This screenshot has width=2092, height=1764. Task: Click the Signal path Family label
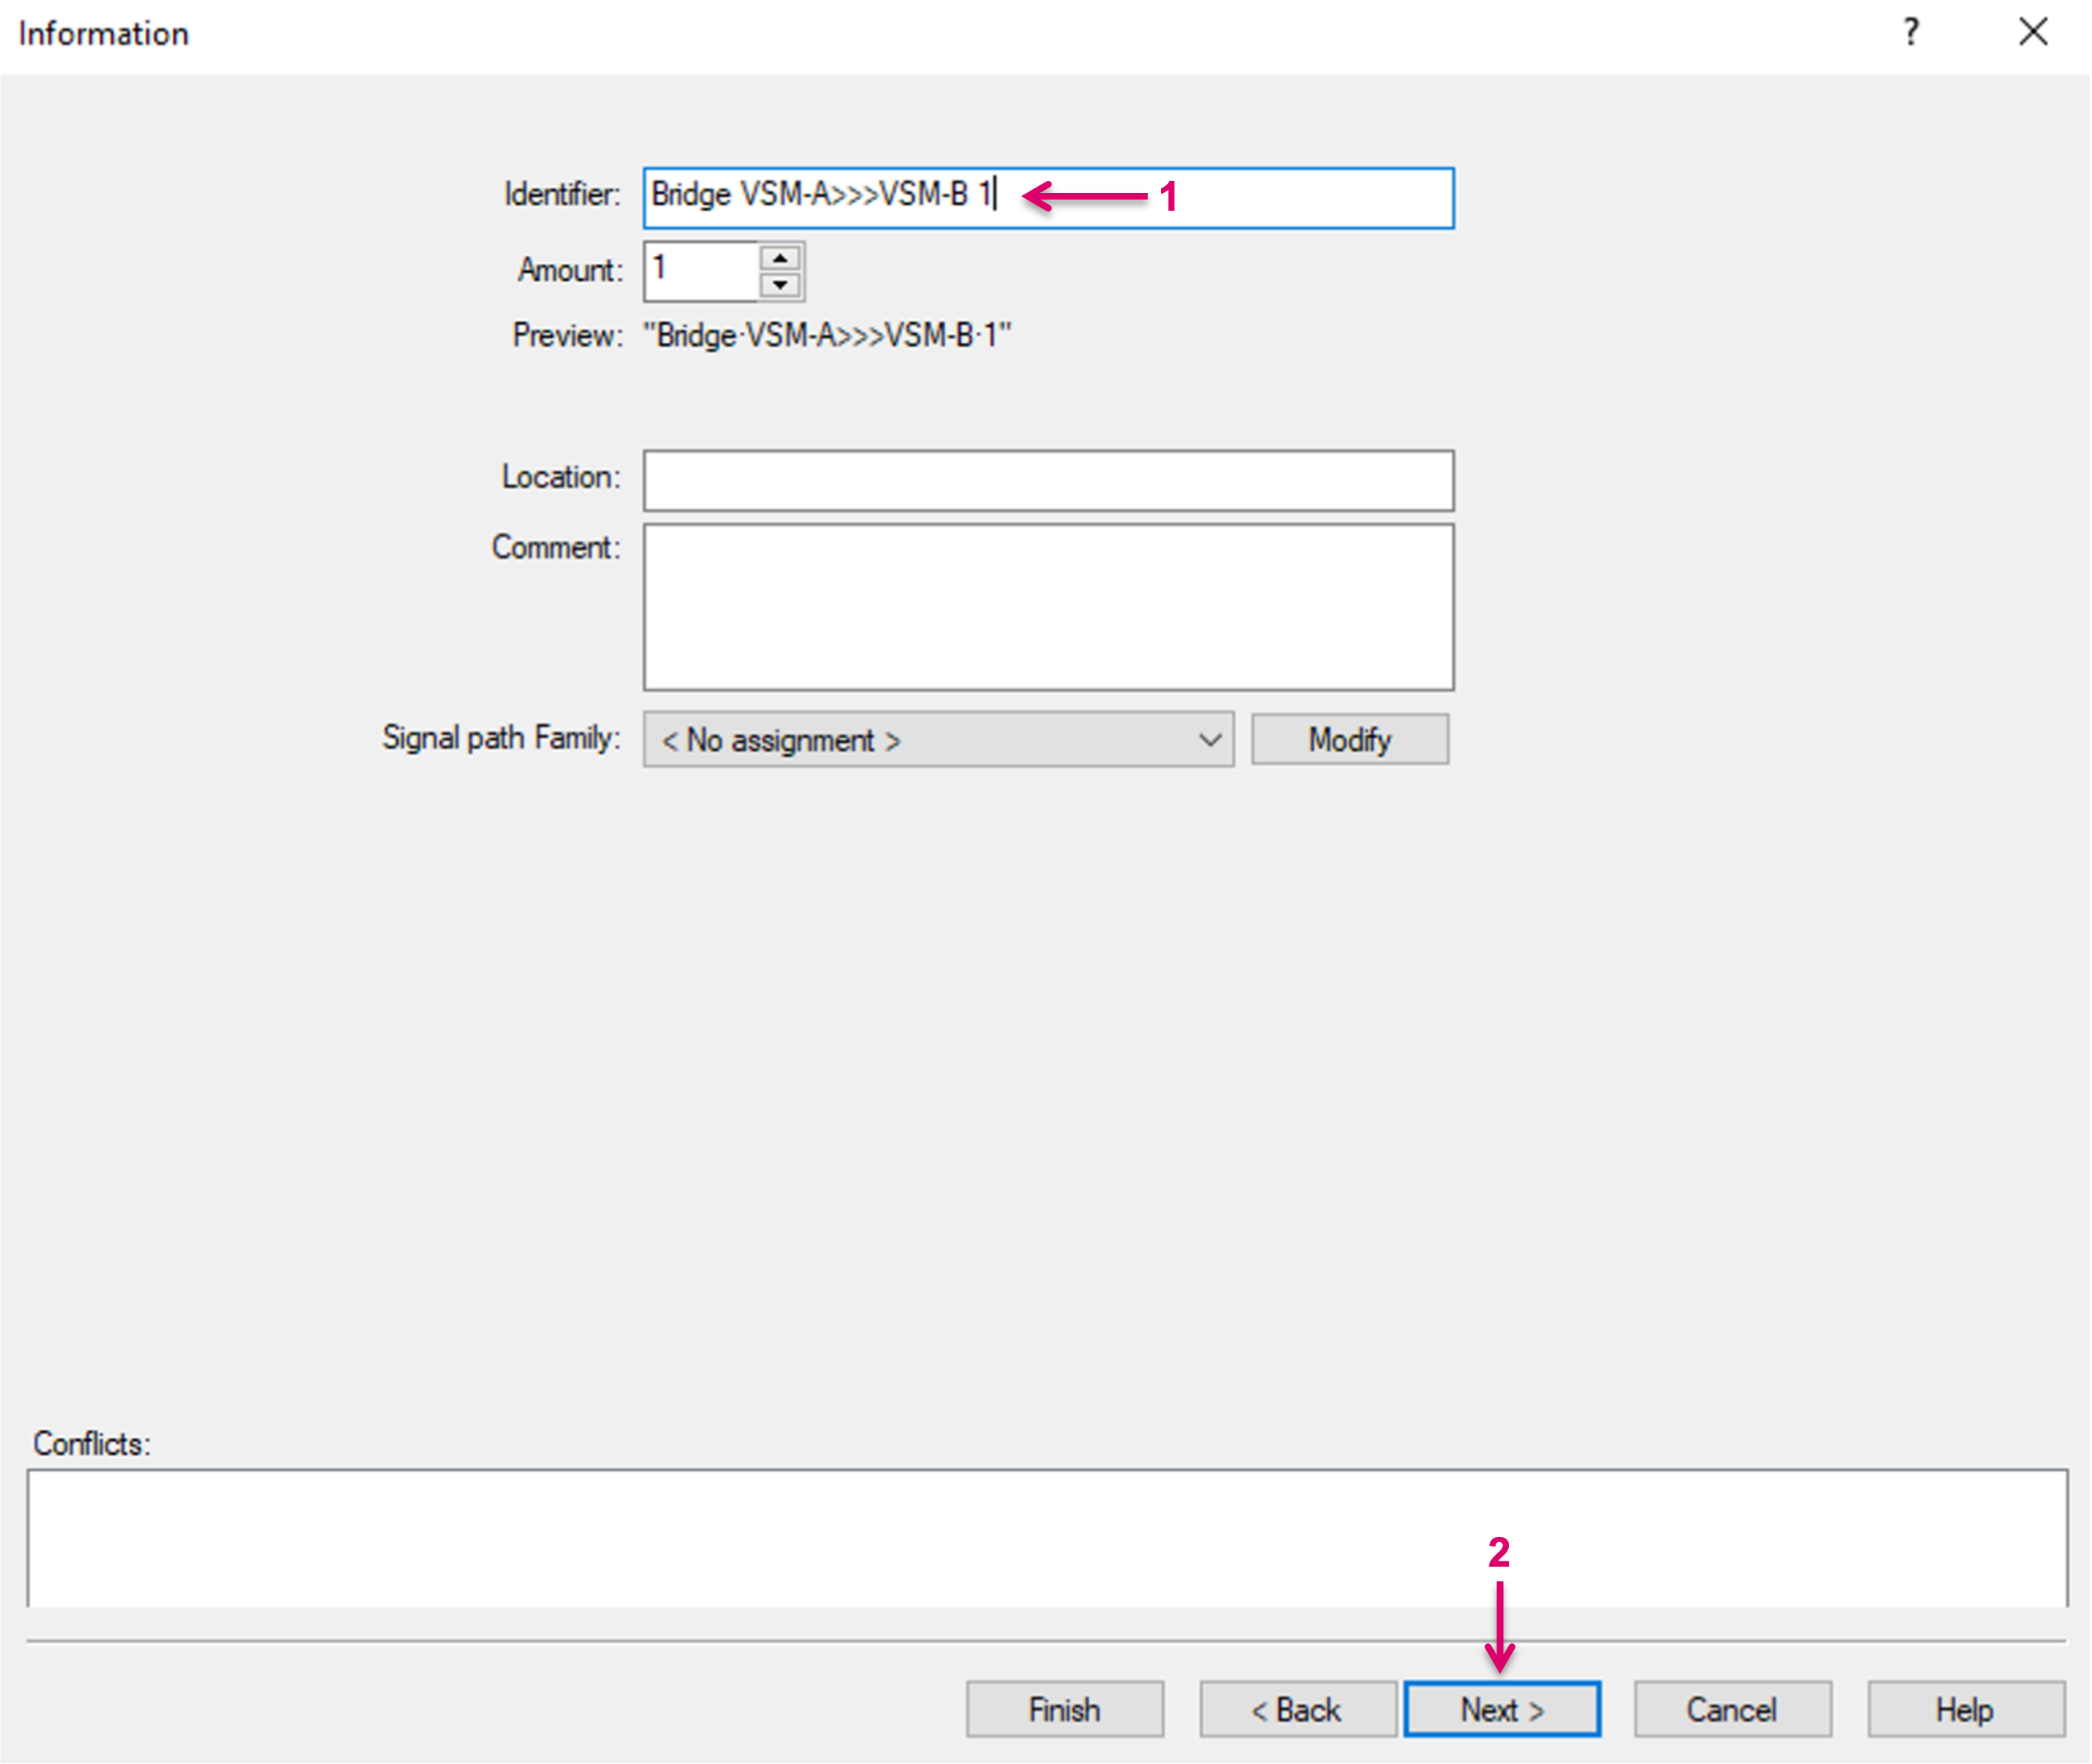tap(501, 738)
